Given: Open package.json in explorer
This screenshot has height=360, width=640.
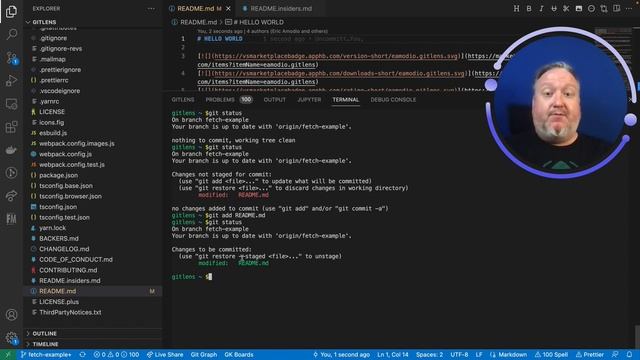Looking at the screenshot, I should (x=58, y=175).
